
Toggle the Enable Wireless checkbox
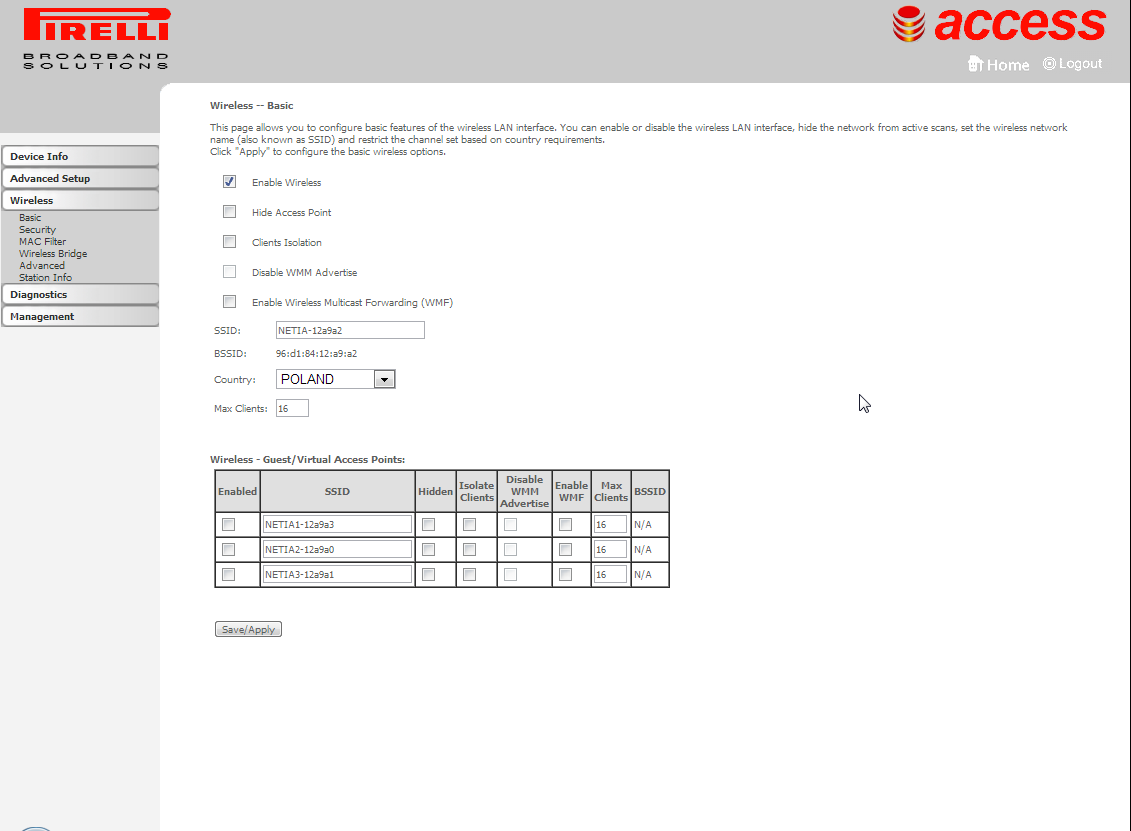coord(229,182)
